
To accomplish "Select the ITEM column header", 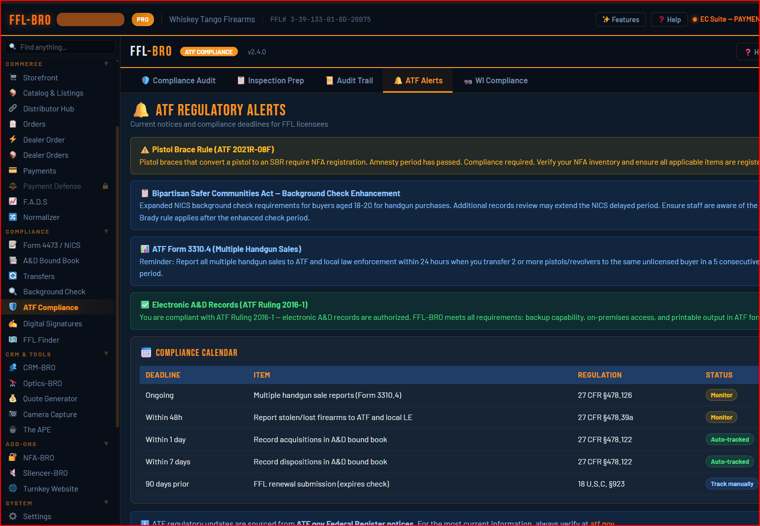I will pos(262,375).
